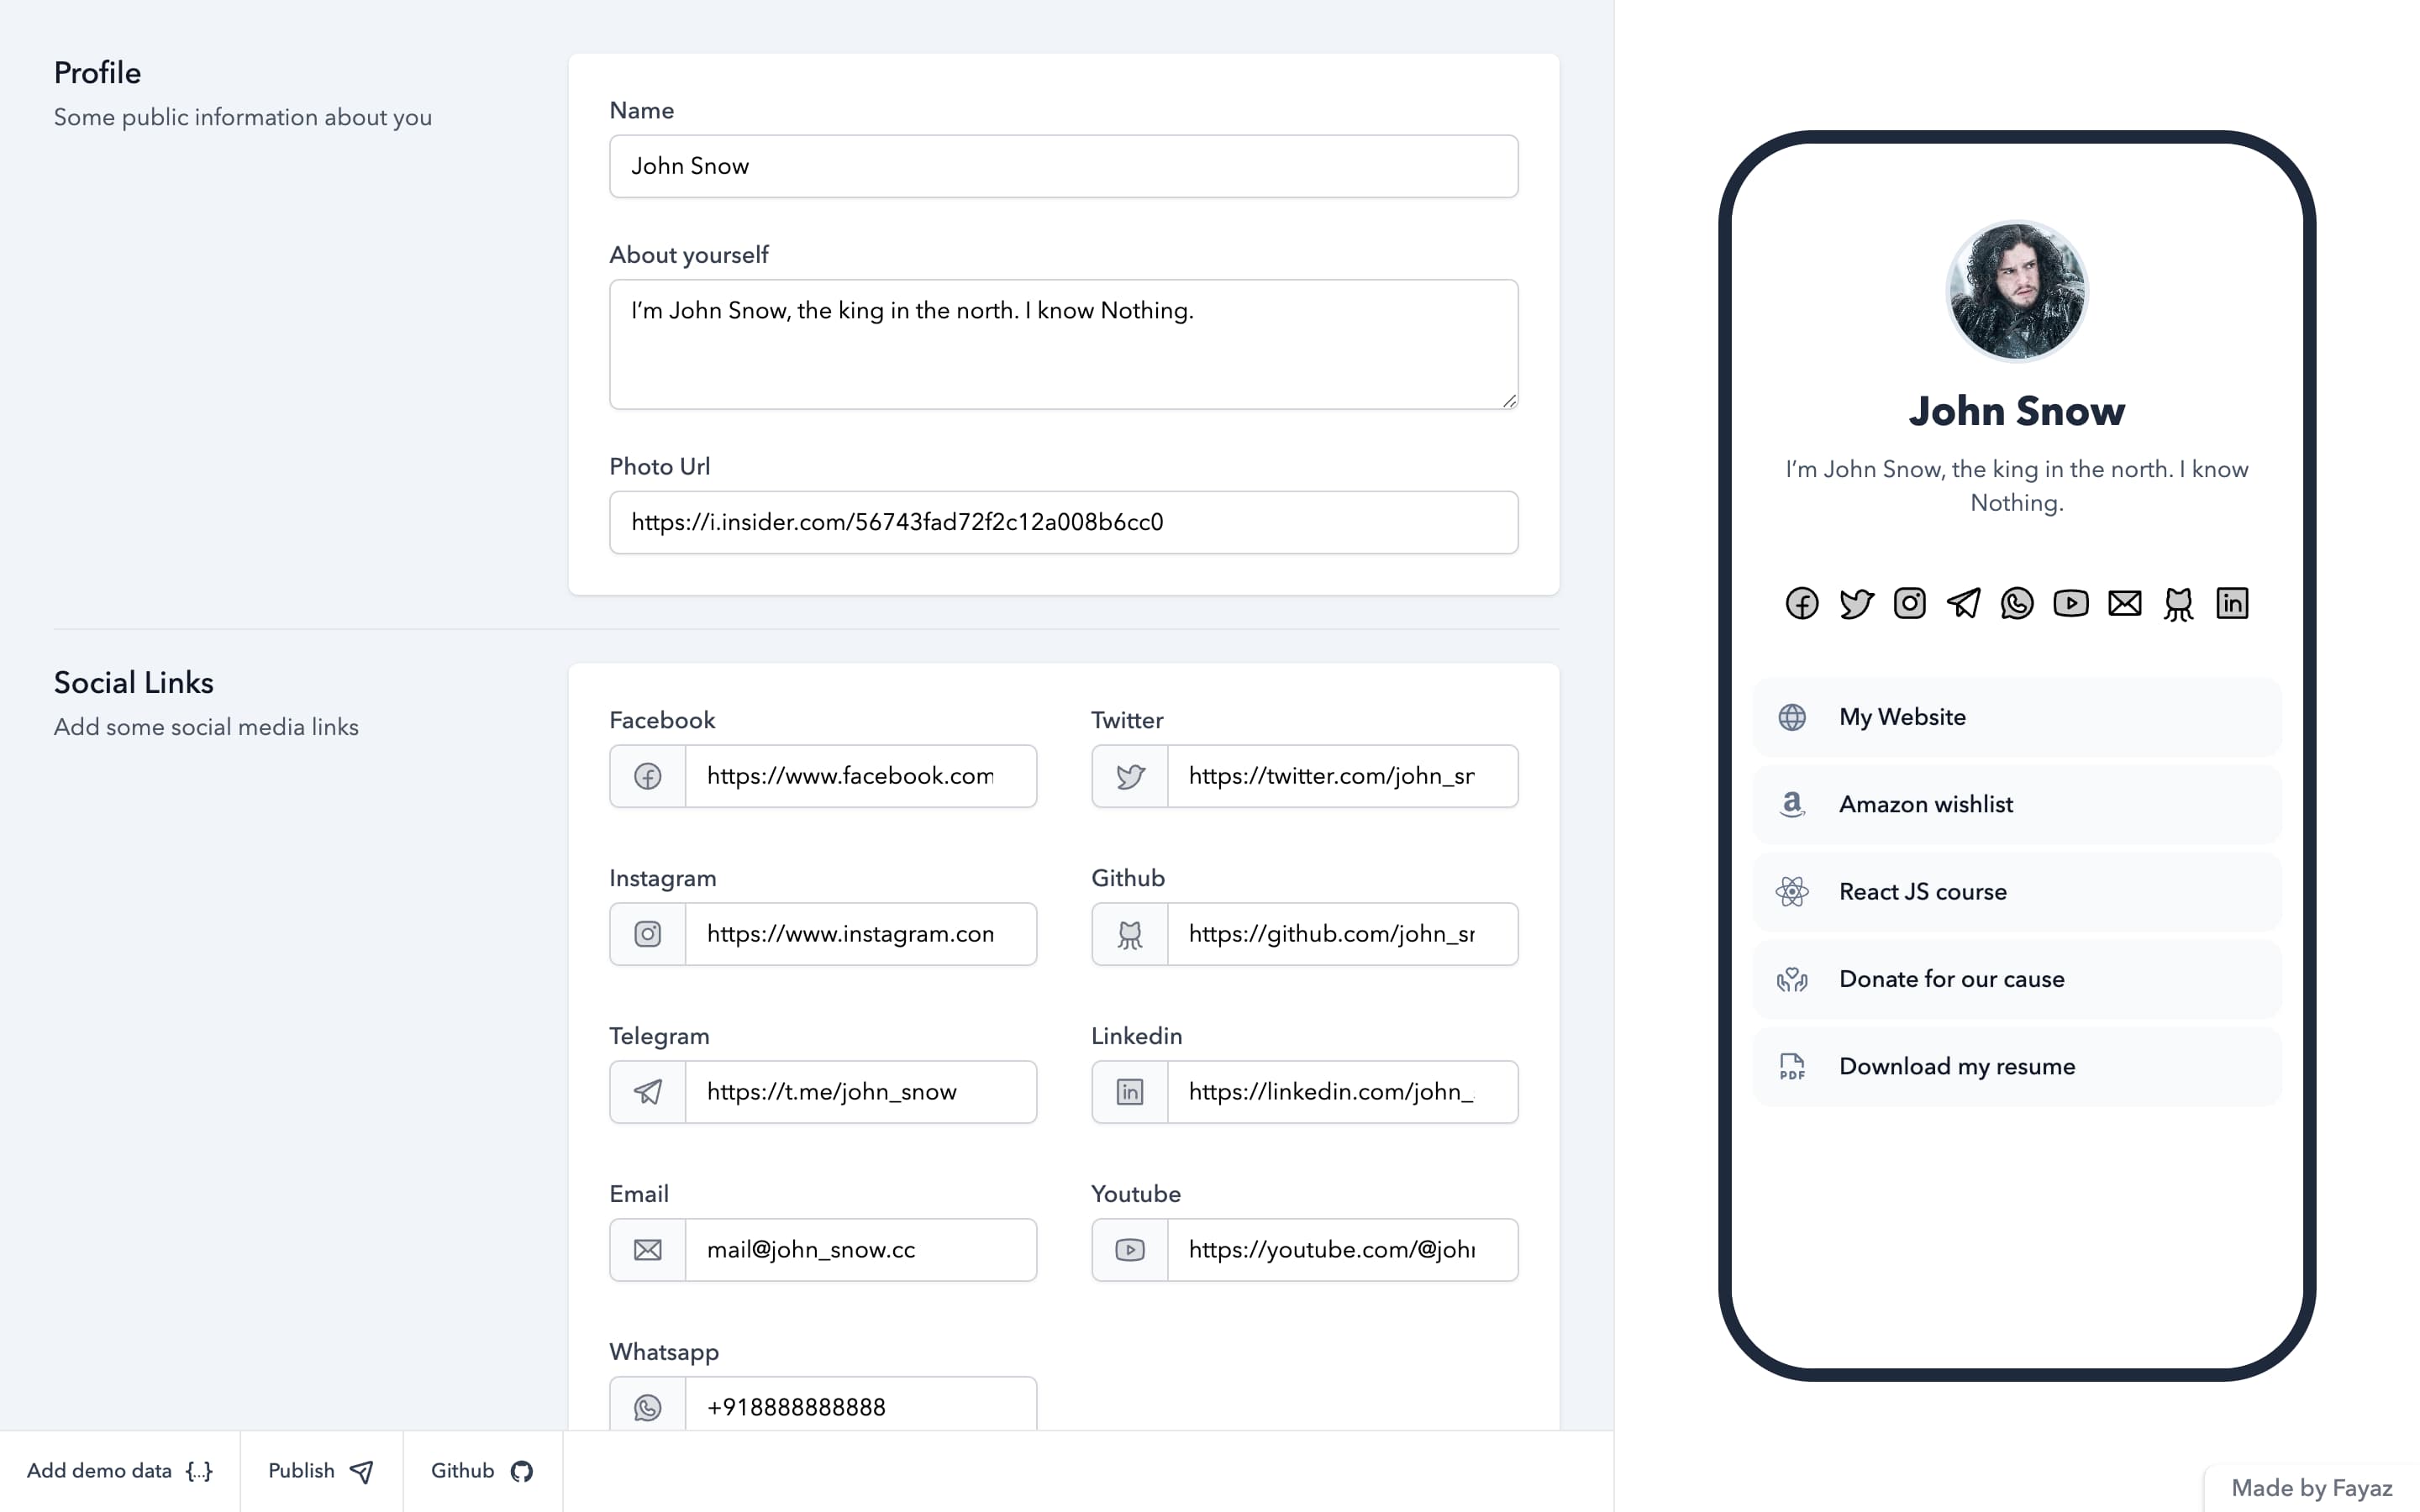The image size is (2420, 1512).
Task: Click the GitHub icon beside the Github field
Action: (x=1130, y=934)
